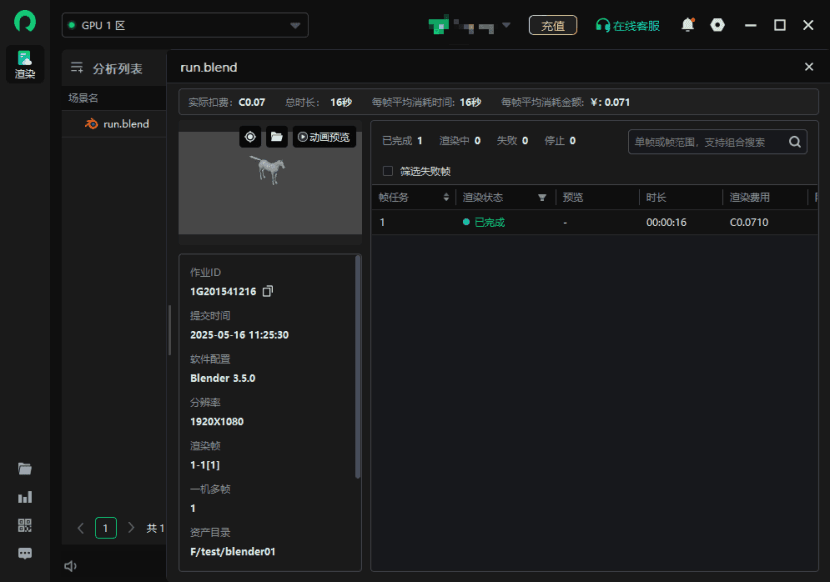Filter by 停止 0 count
Screen dimensions: 830x583
click(x=560, y=141)
